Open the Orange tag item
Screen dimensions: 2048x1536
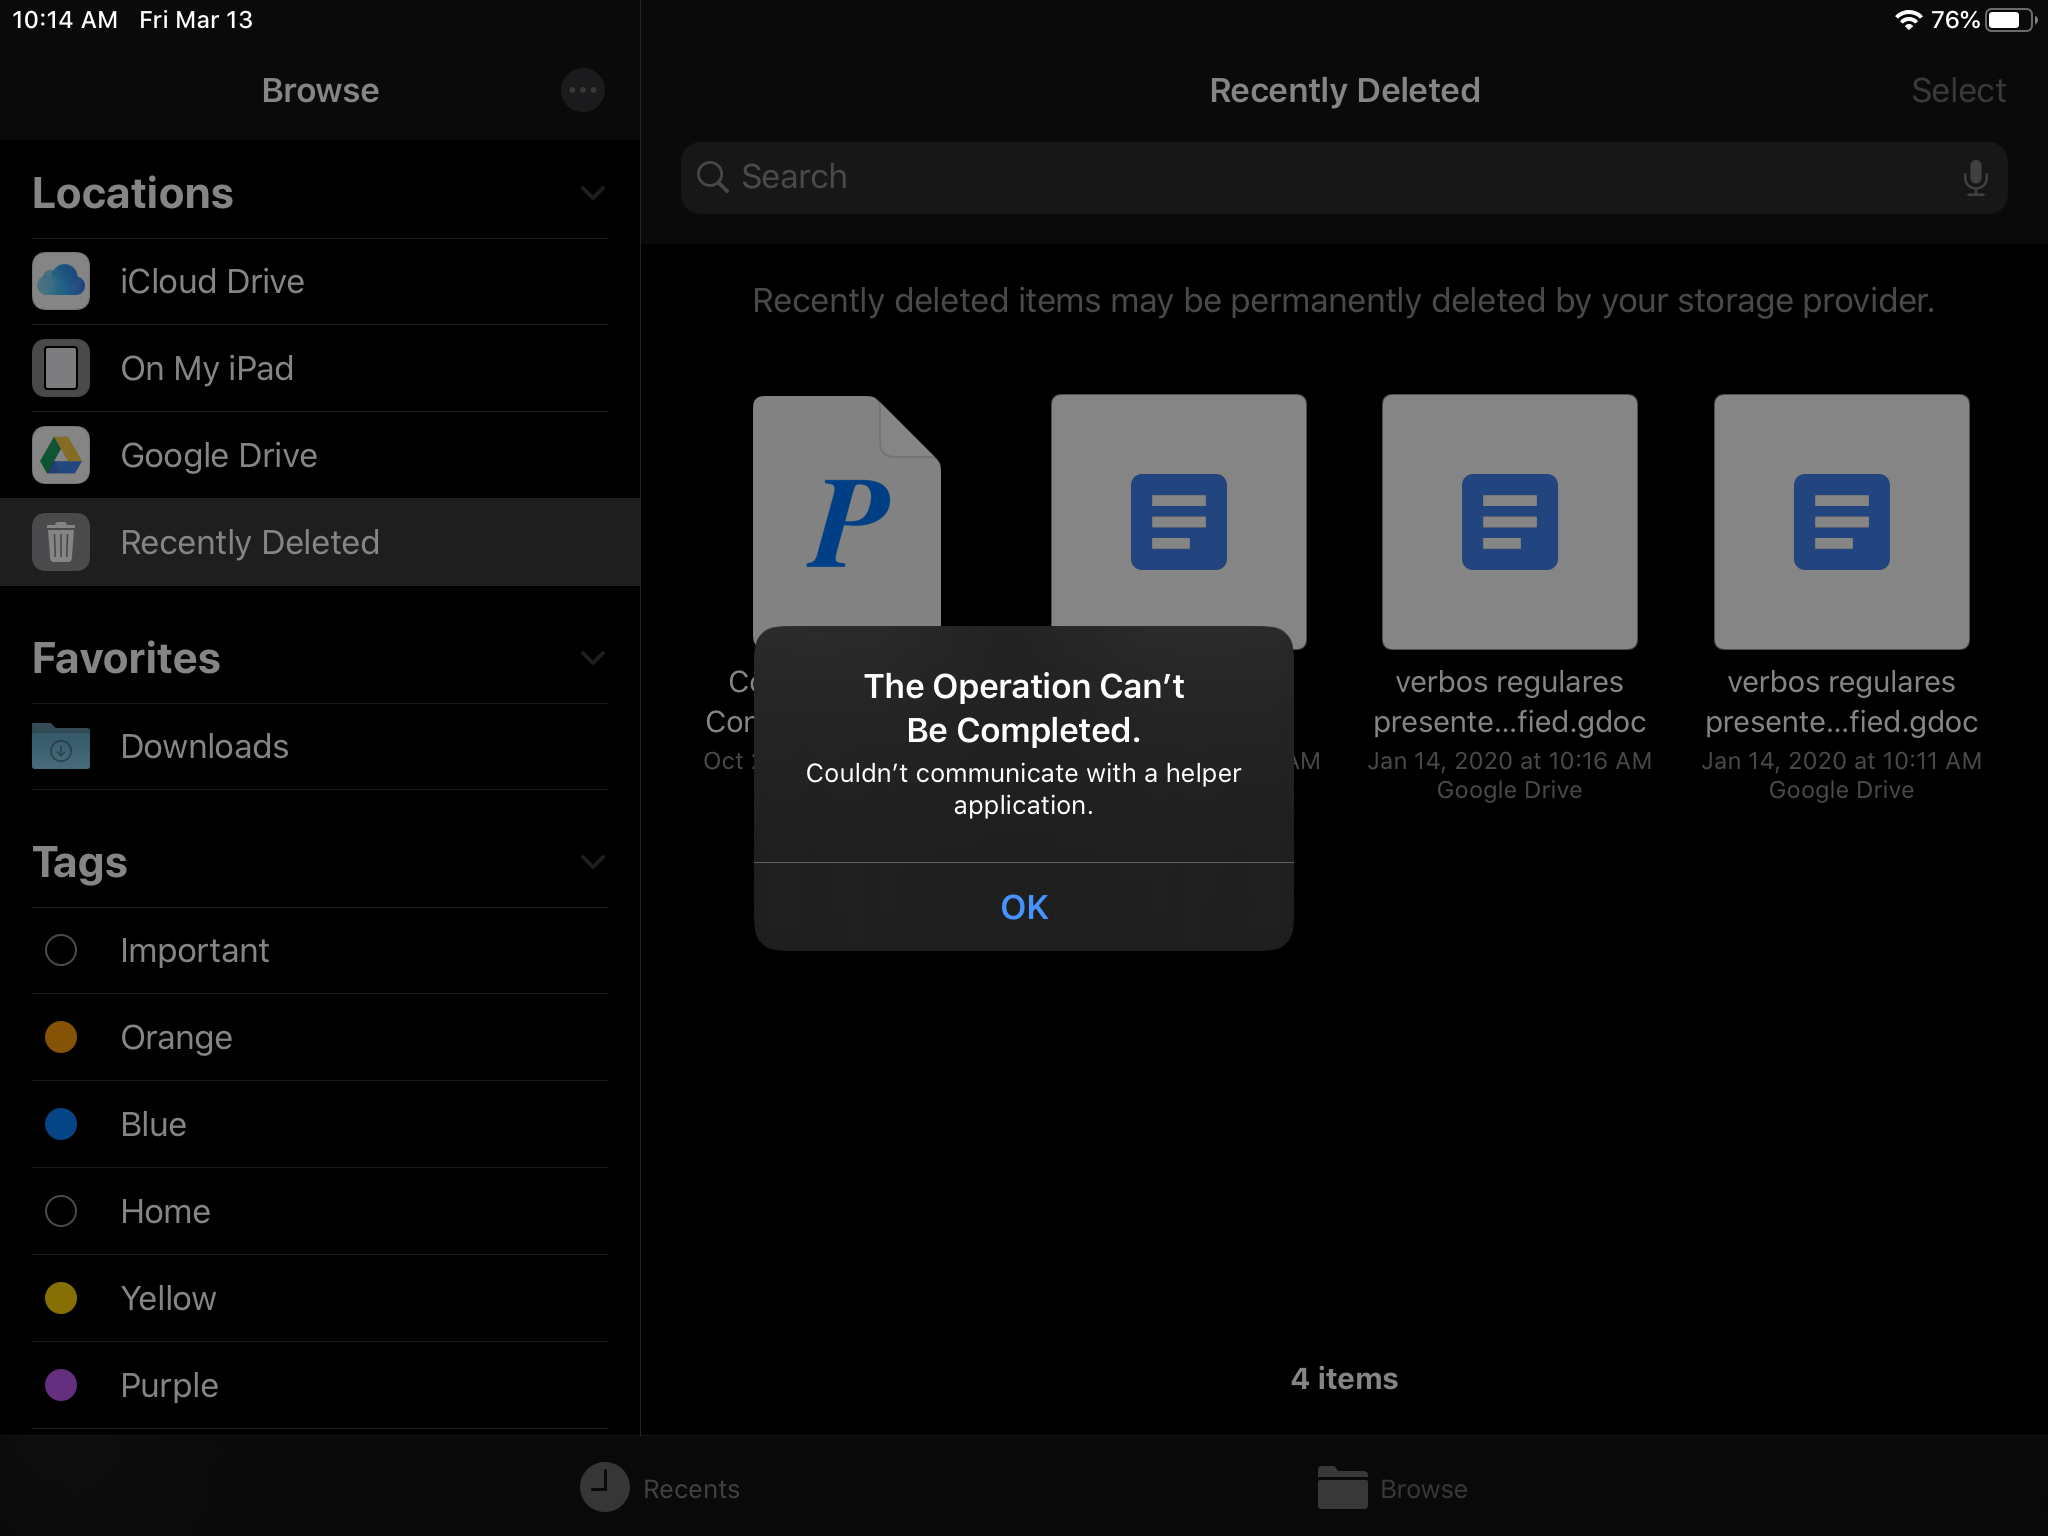(176, 1037)
